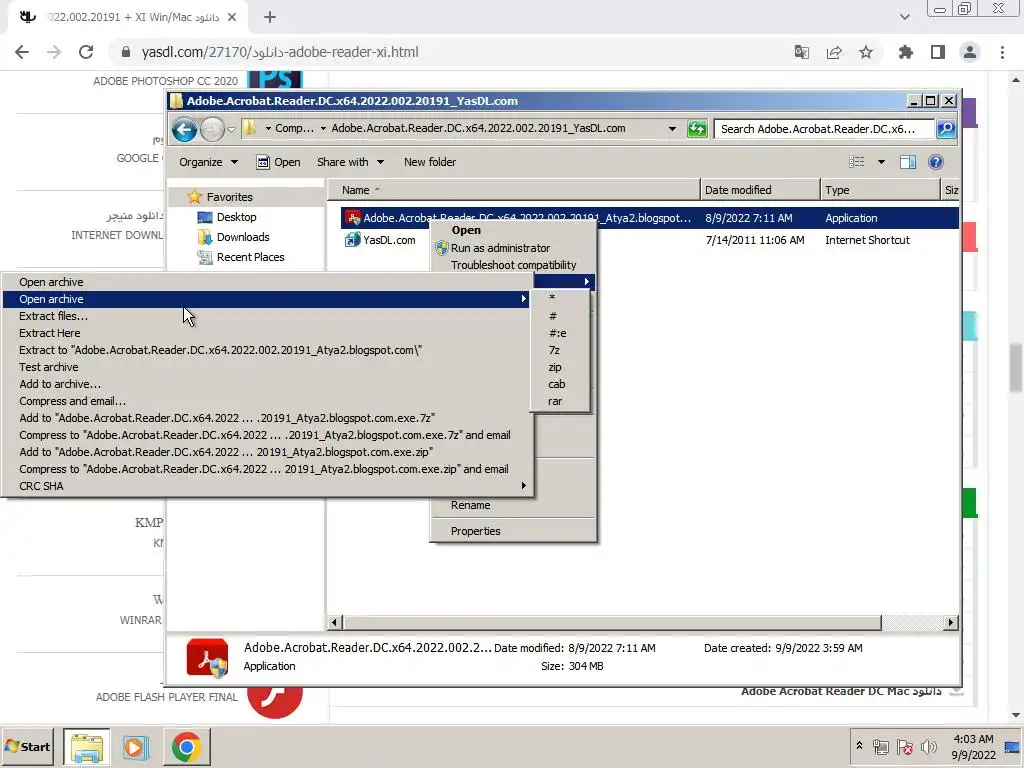Open the Share with dropdown

point(350,162)
